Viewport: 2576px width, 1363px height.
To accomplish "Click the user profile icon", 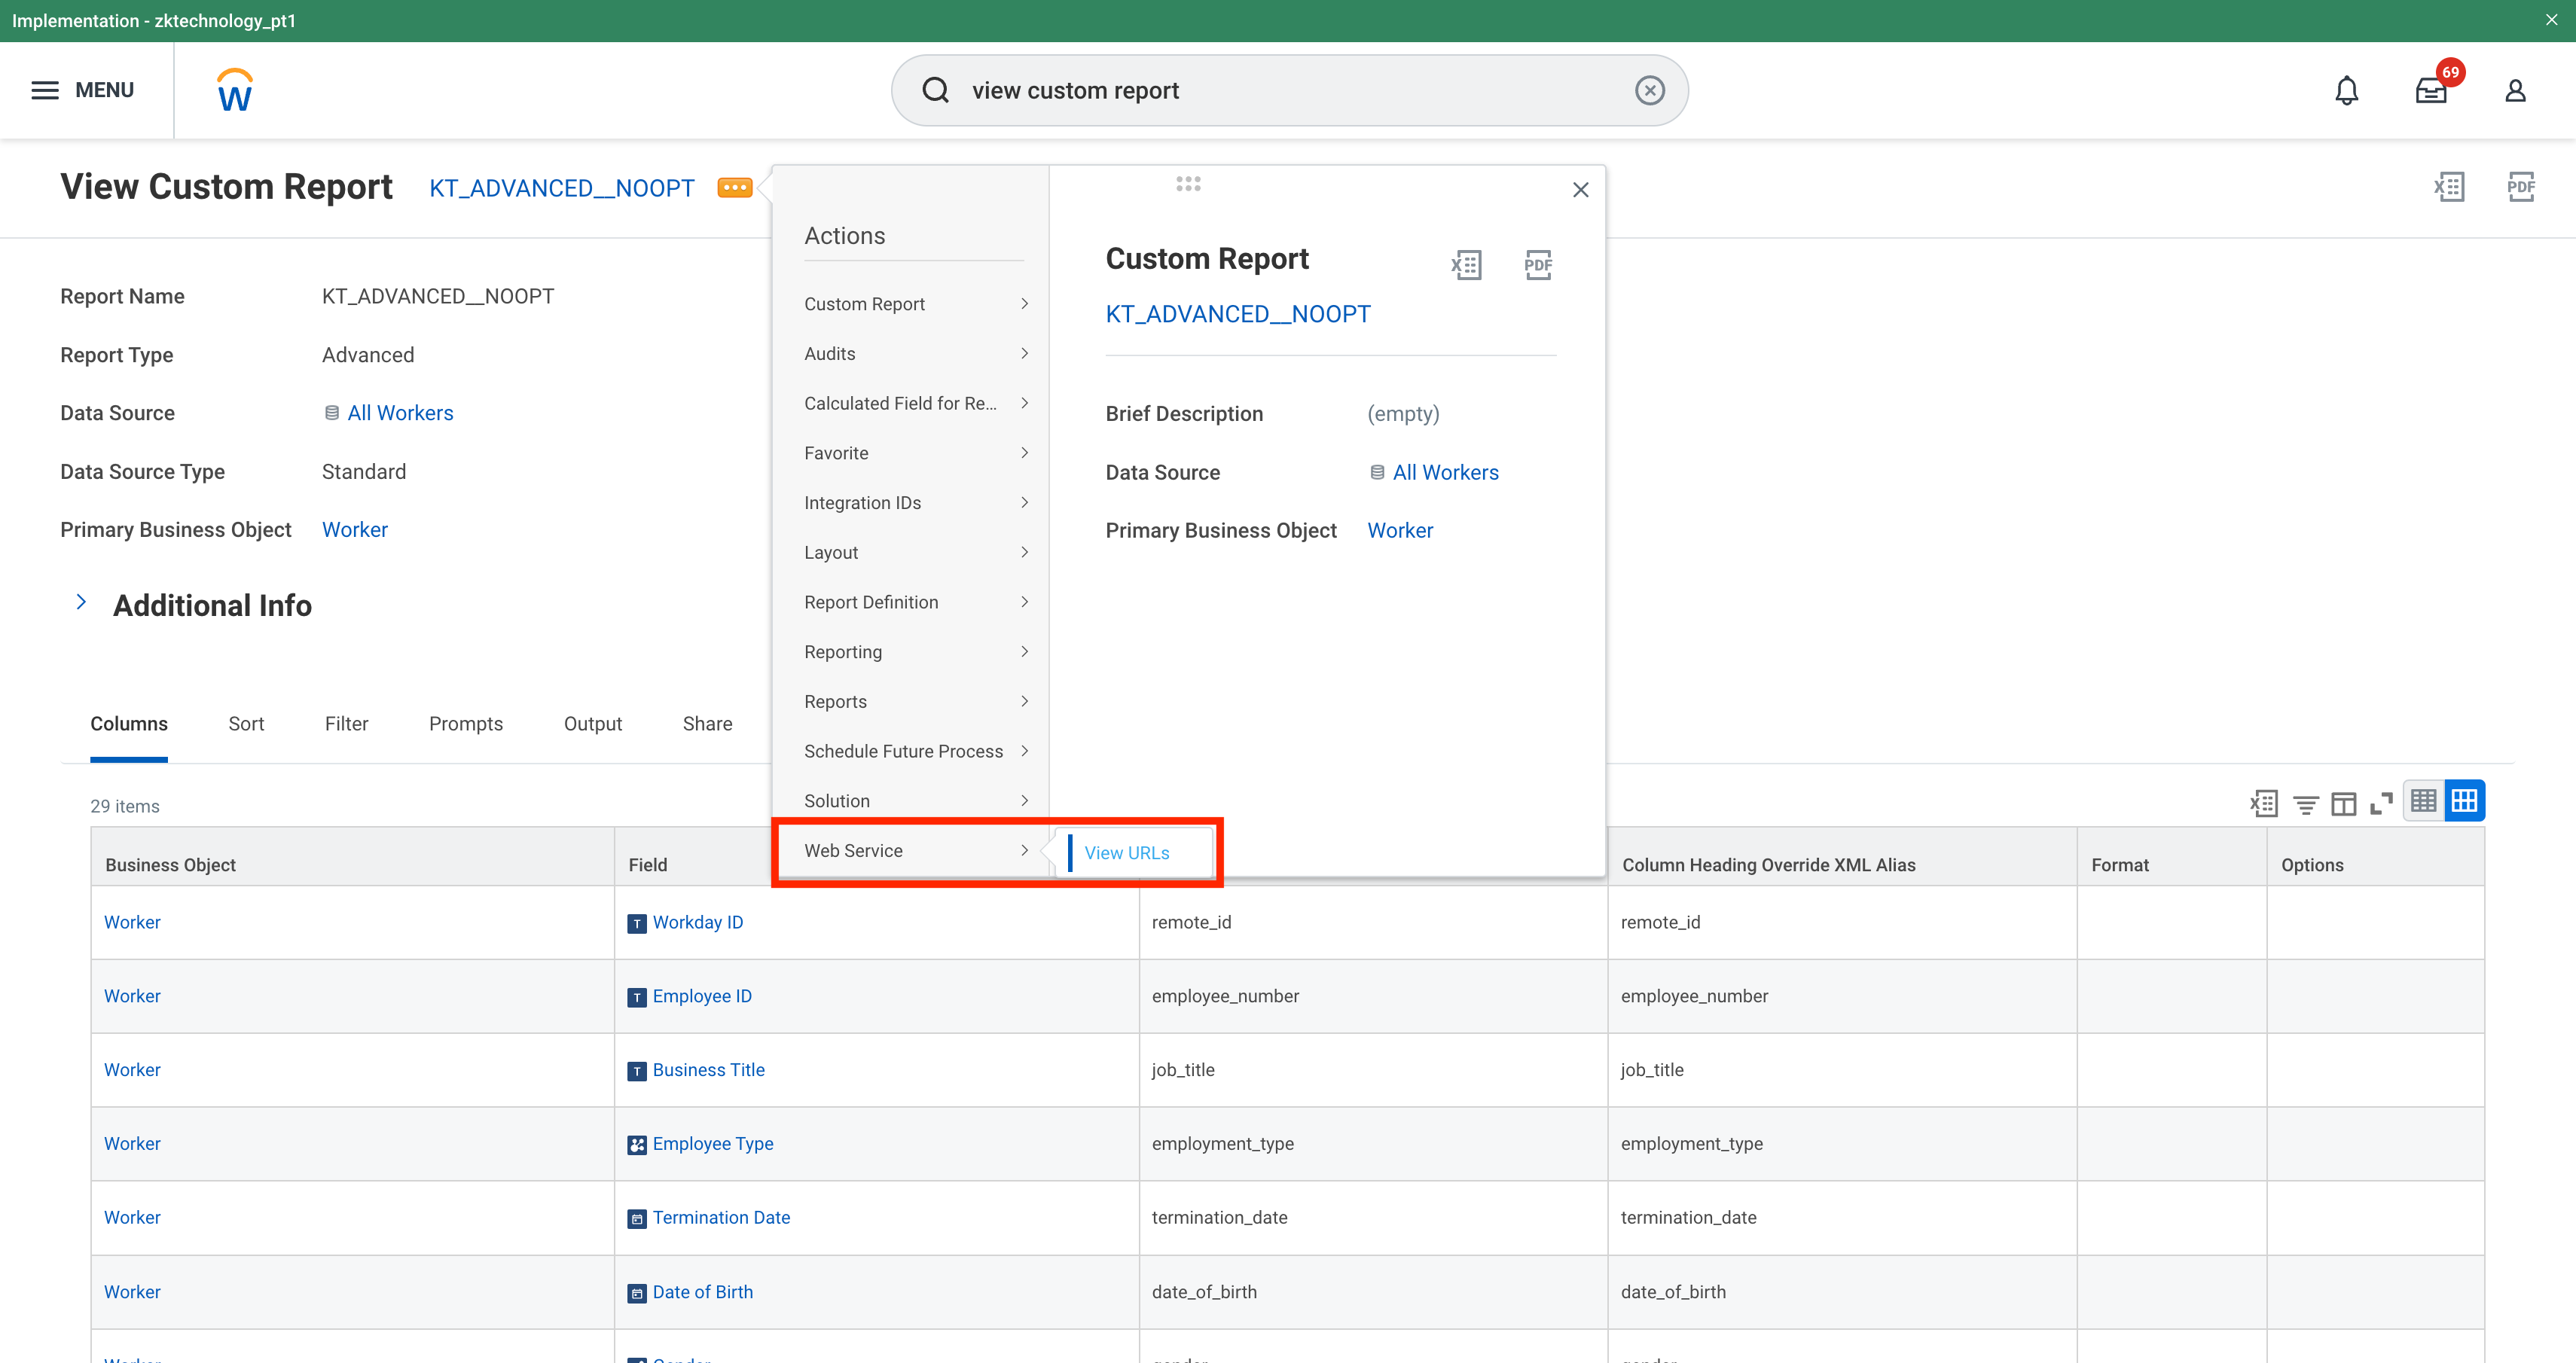I will (2515, 91).
